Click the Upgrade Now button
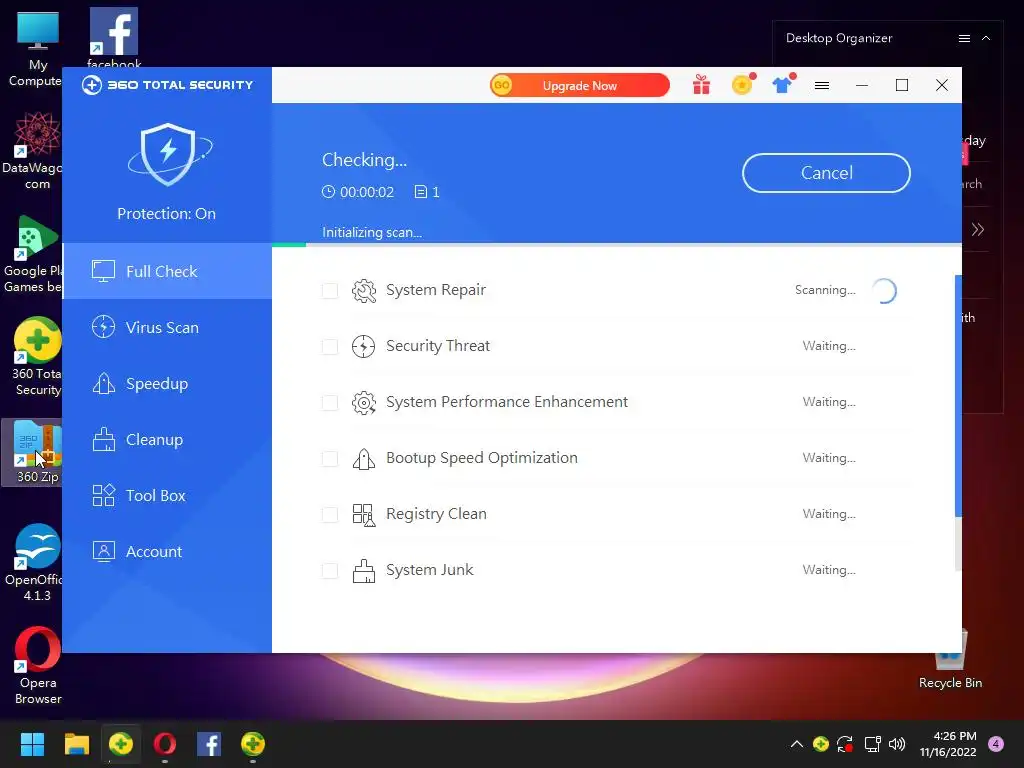 (579, 86)
